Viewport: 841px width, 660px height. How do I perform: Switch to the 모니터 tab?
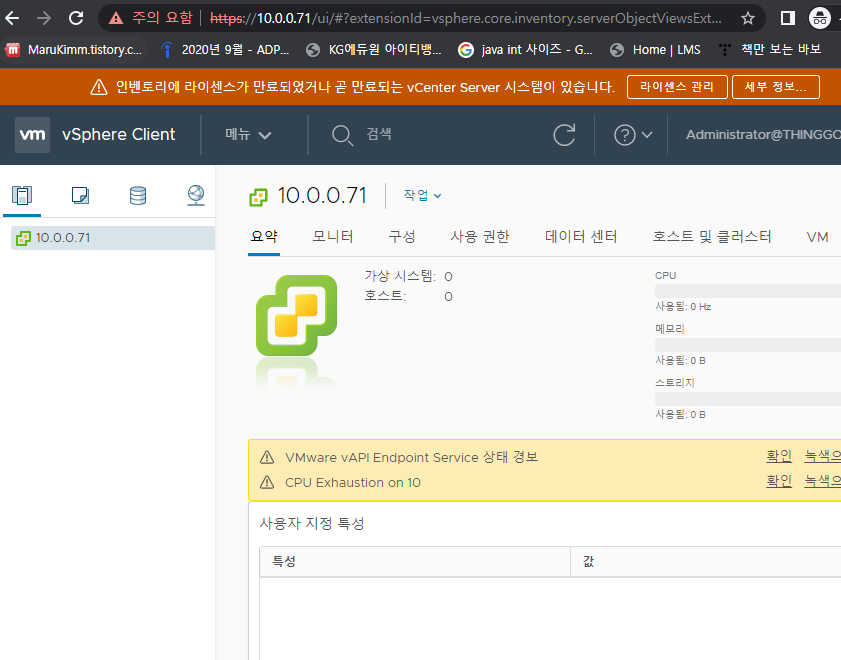(333, 237)
